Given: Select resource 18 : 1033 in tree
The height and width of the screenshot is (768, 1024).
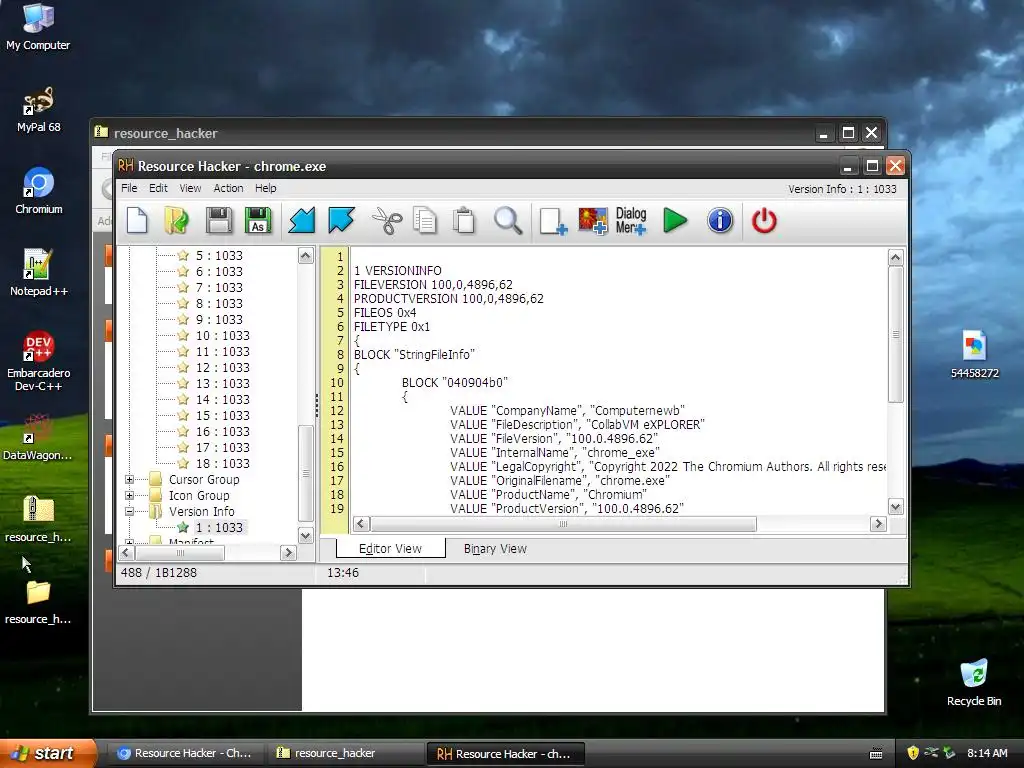Looking at the screenshot, I should pyautogui.click(x=222, y=464).
